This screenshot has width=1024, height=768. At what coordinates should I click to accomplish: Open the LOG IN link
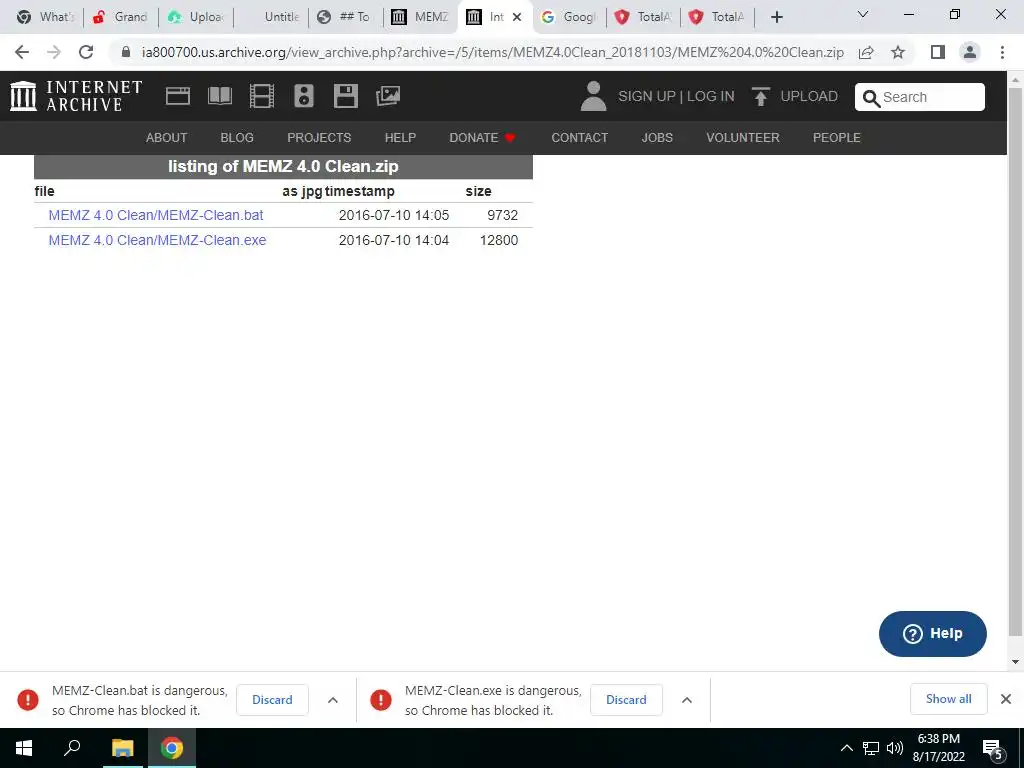[711, 97]
